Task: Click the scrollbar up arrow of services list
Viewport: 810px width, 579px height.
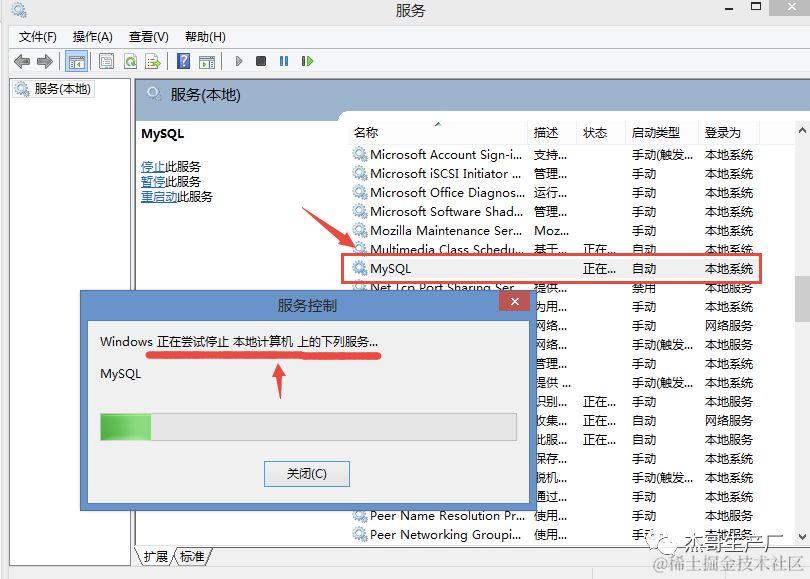Action: click(x=802, y=130)
